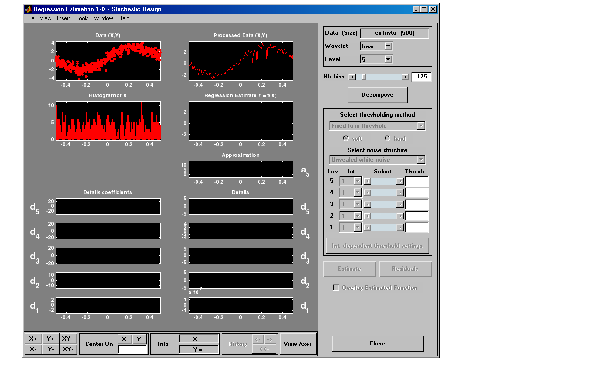
Task: Go forward with the History right arrow
Action: point(269,339)
